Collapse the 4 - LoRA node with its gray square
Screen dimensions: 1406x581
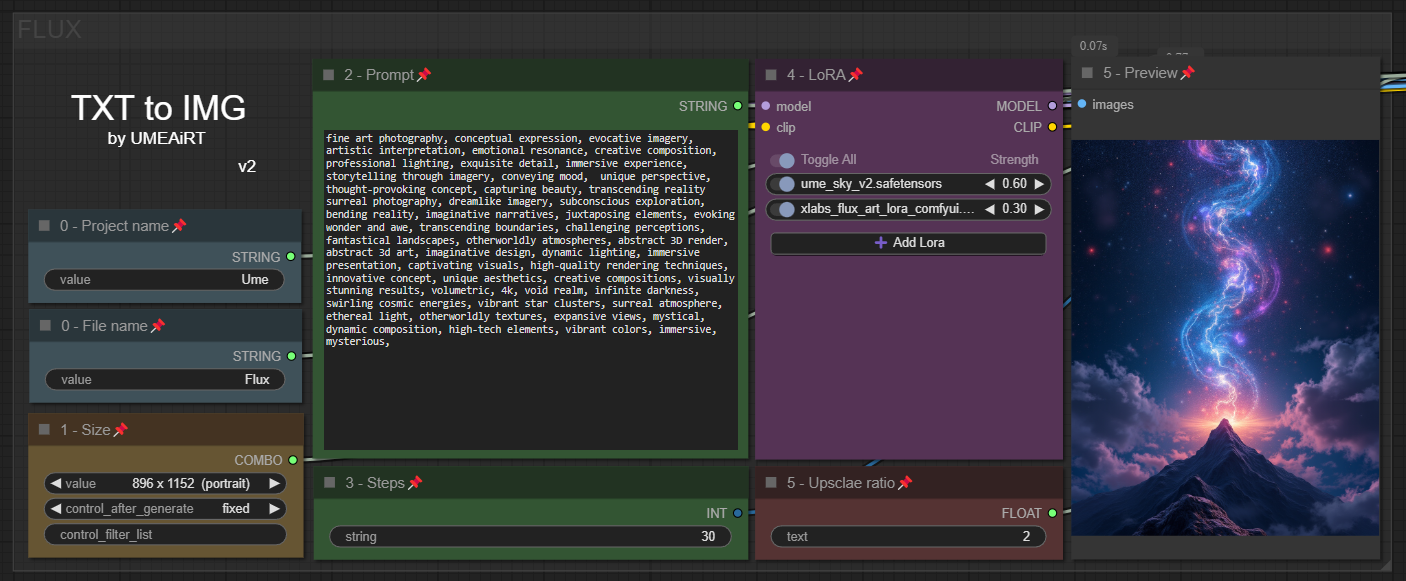click(771, 75)
